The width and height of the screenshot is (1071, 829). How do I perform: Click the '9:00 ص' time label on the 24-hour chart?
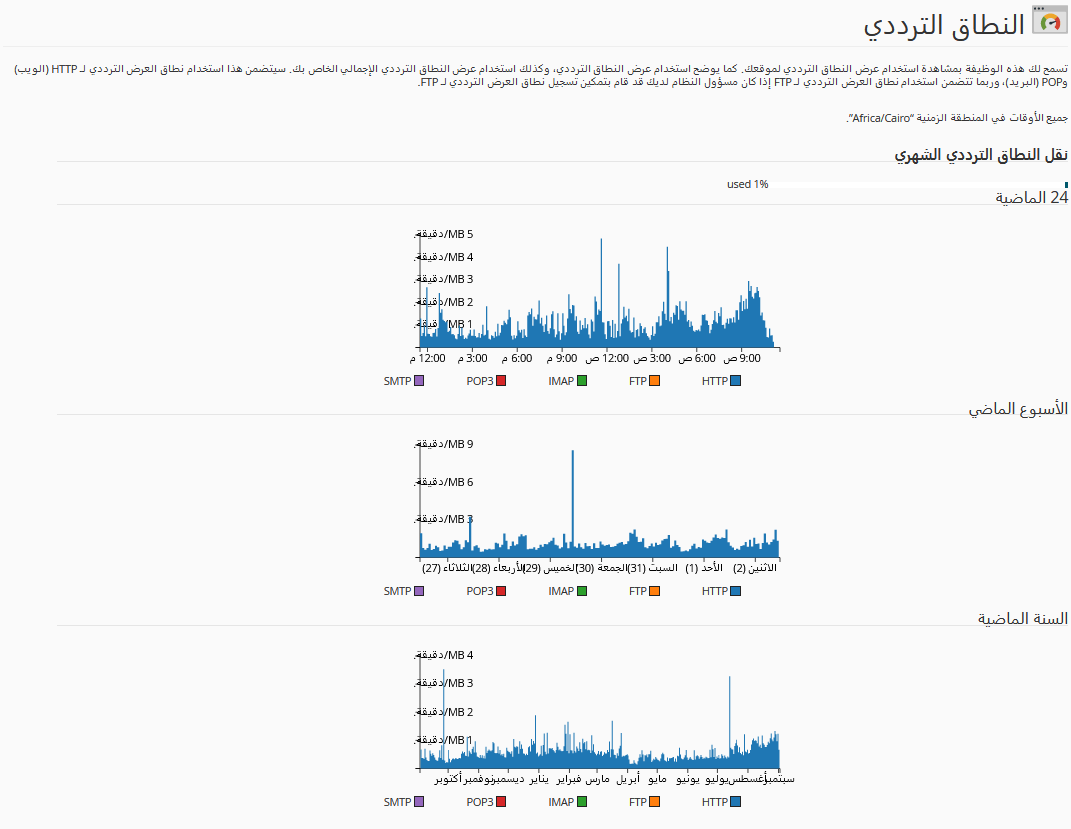[742, 359]
